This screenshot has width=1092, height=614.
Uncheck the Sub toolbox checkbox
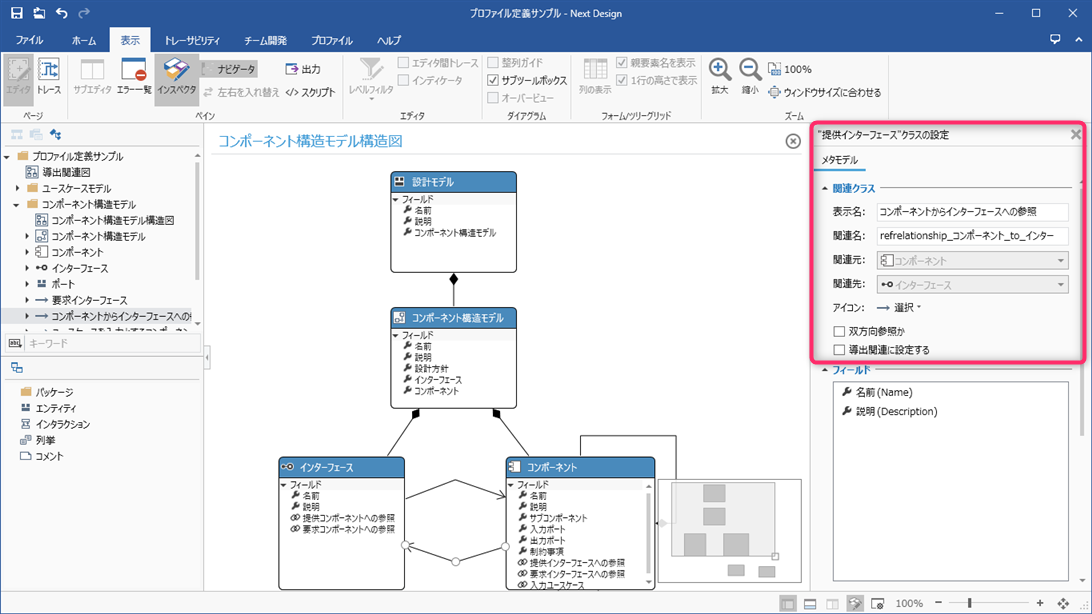click(493, 80)
